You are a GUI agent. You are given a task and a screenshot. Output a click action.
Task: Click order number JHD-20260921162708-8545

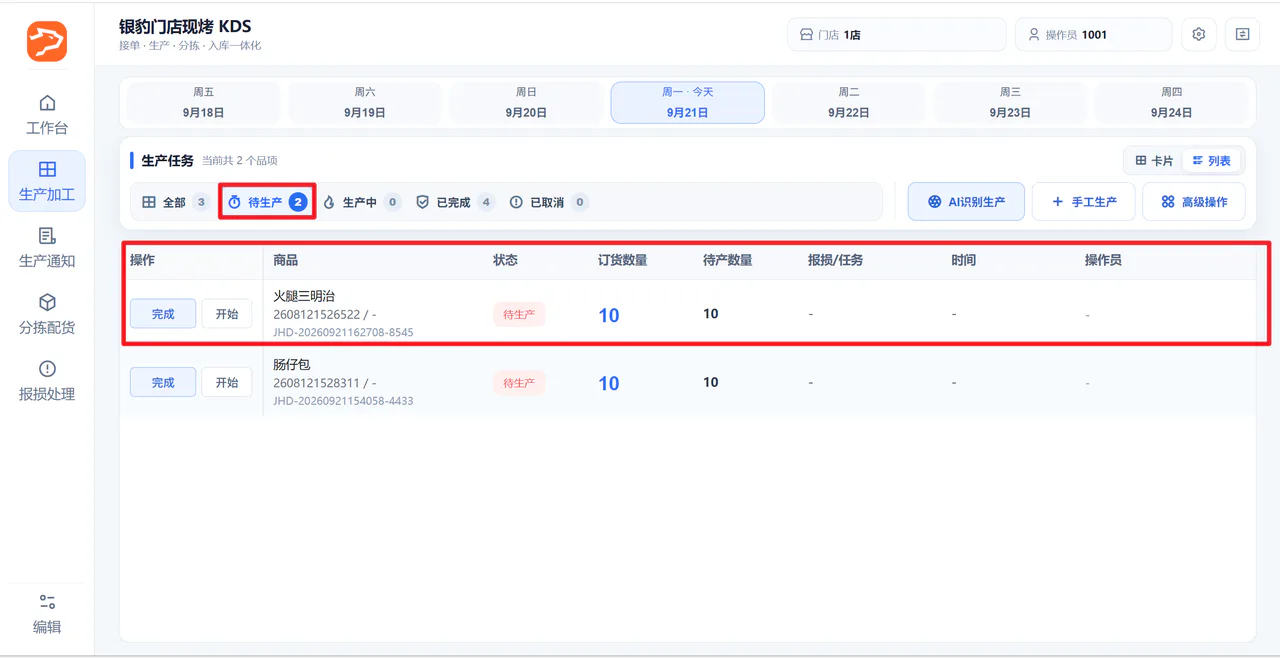click(x=343, y=332)
